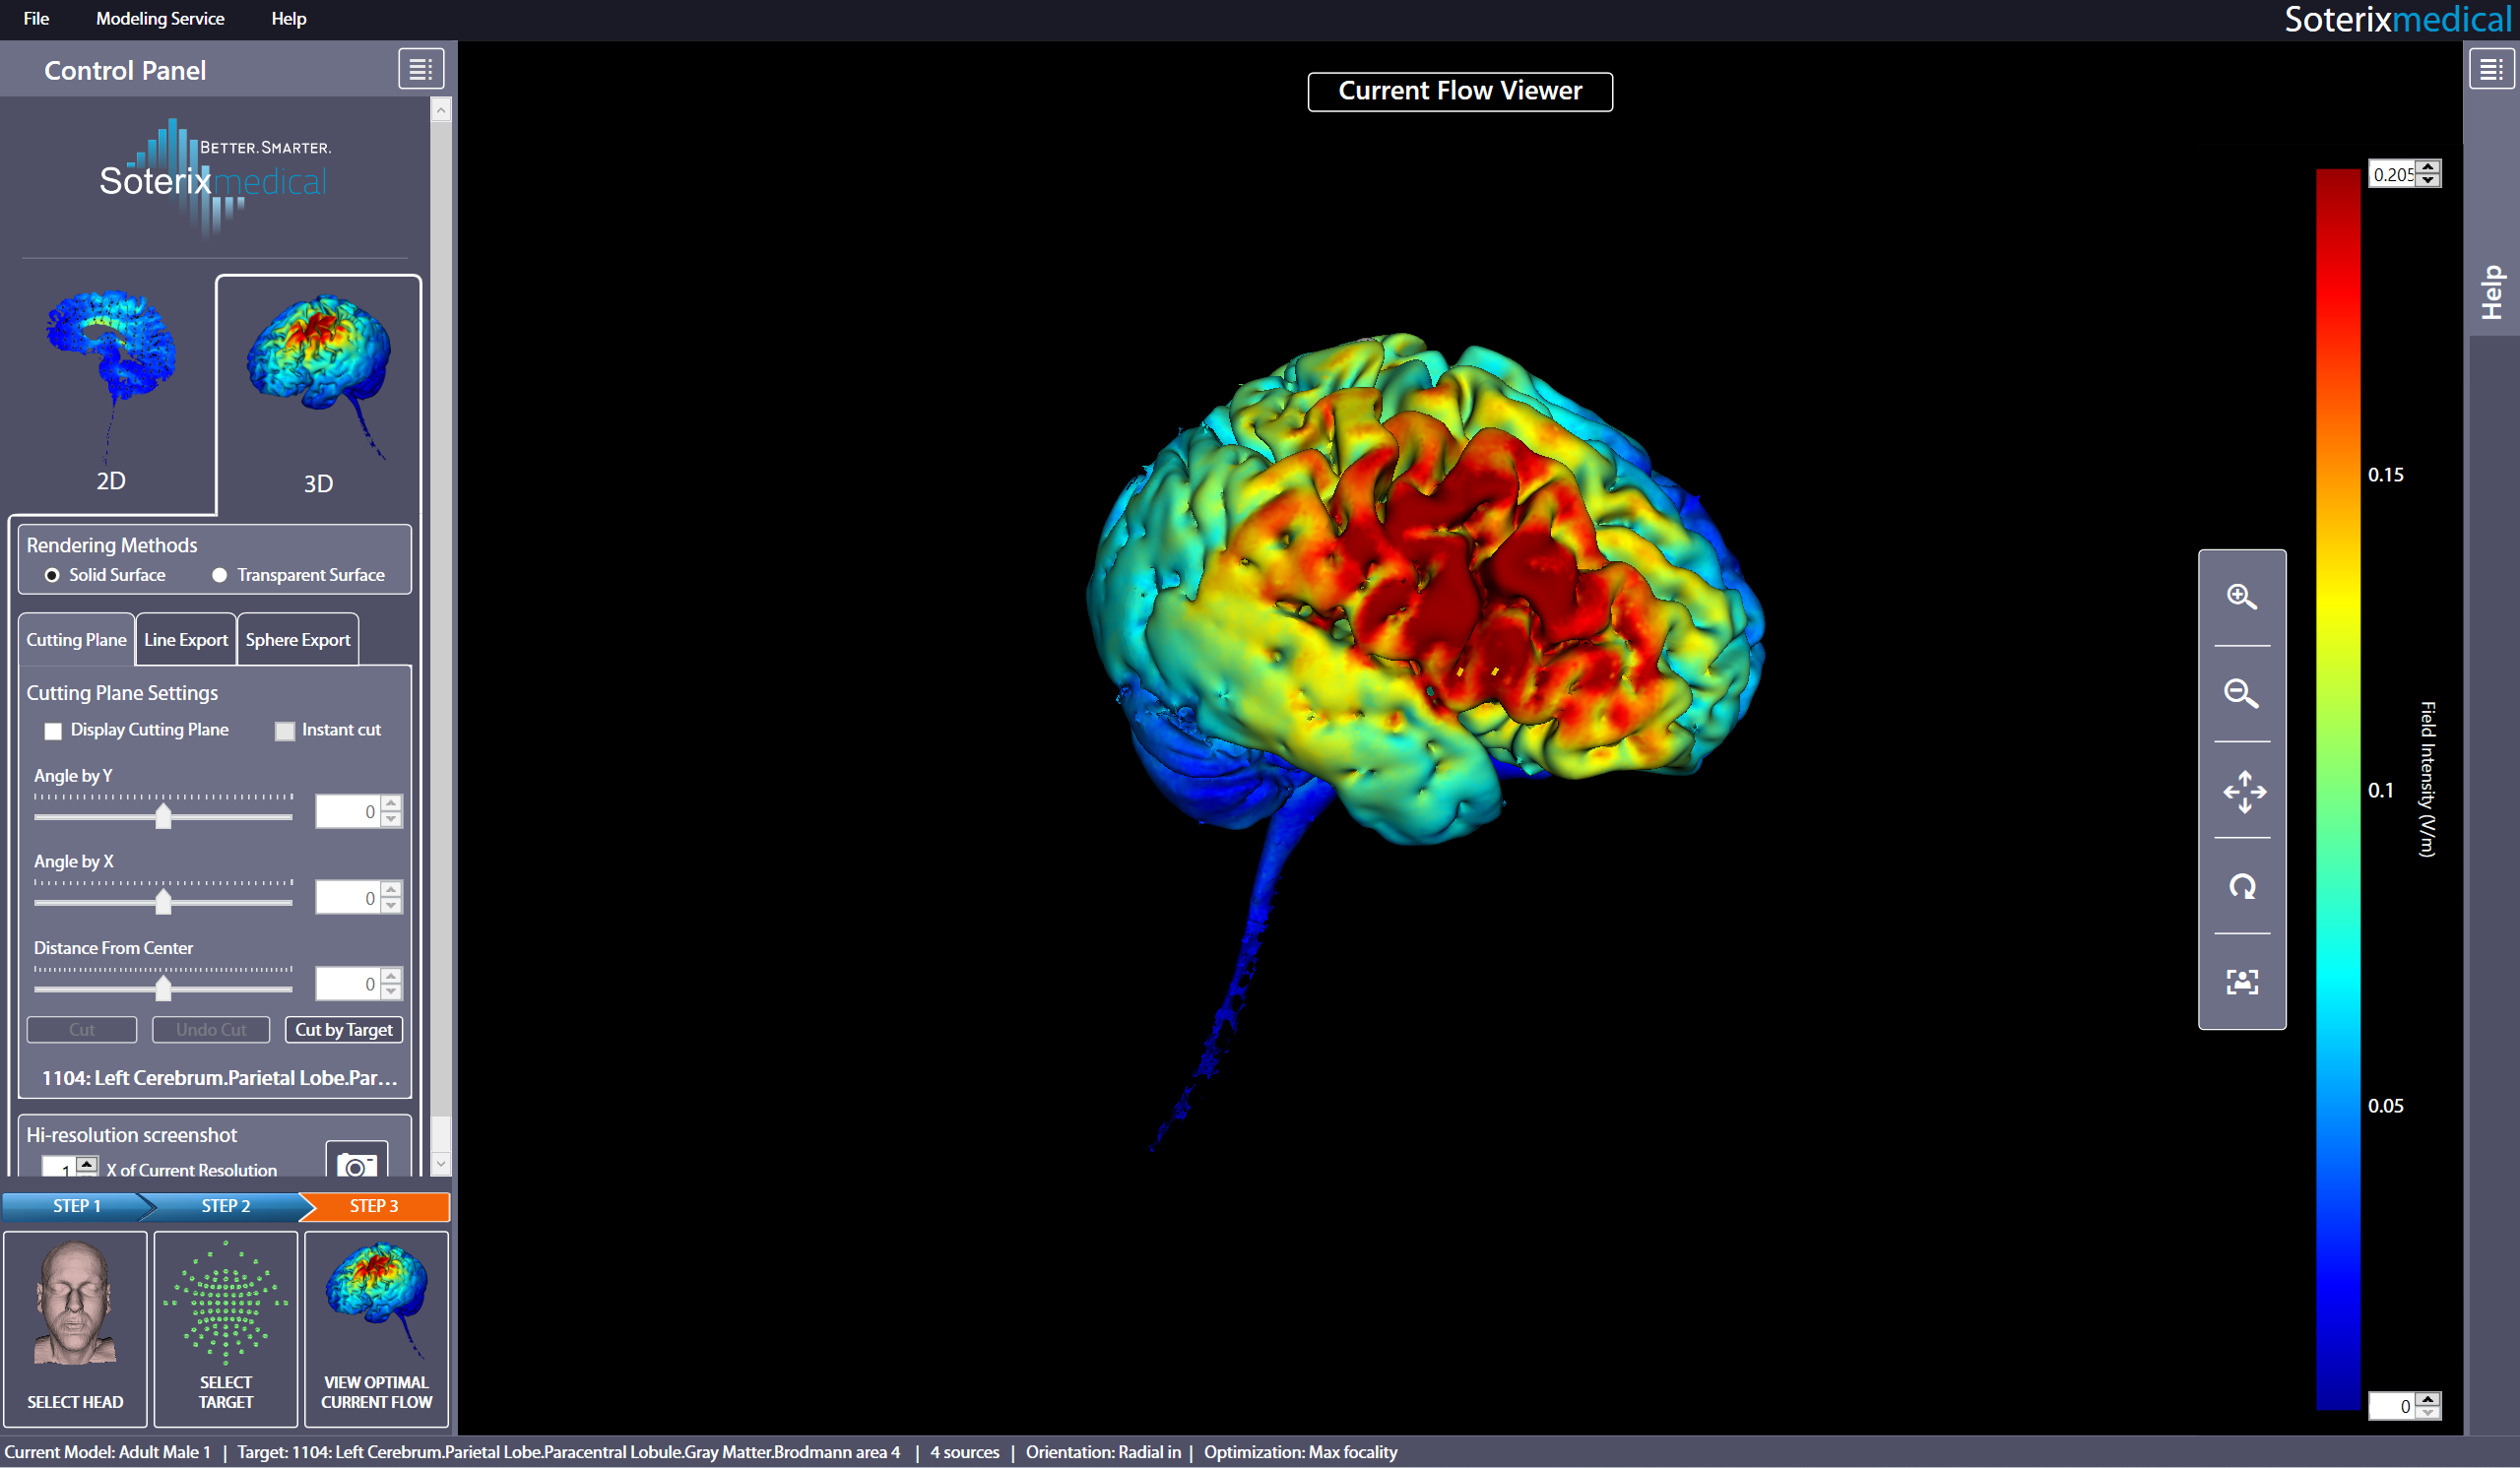
Task: Switch to the Line Export tab
Action: click(186, 640)
